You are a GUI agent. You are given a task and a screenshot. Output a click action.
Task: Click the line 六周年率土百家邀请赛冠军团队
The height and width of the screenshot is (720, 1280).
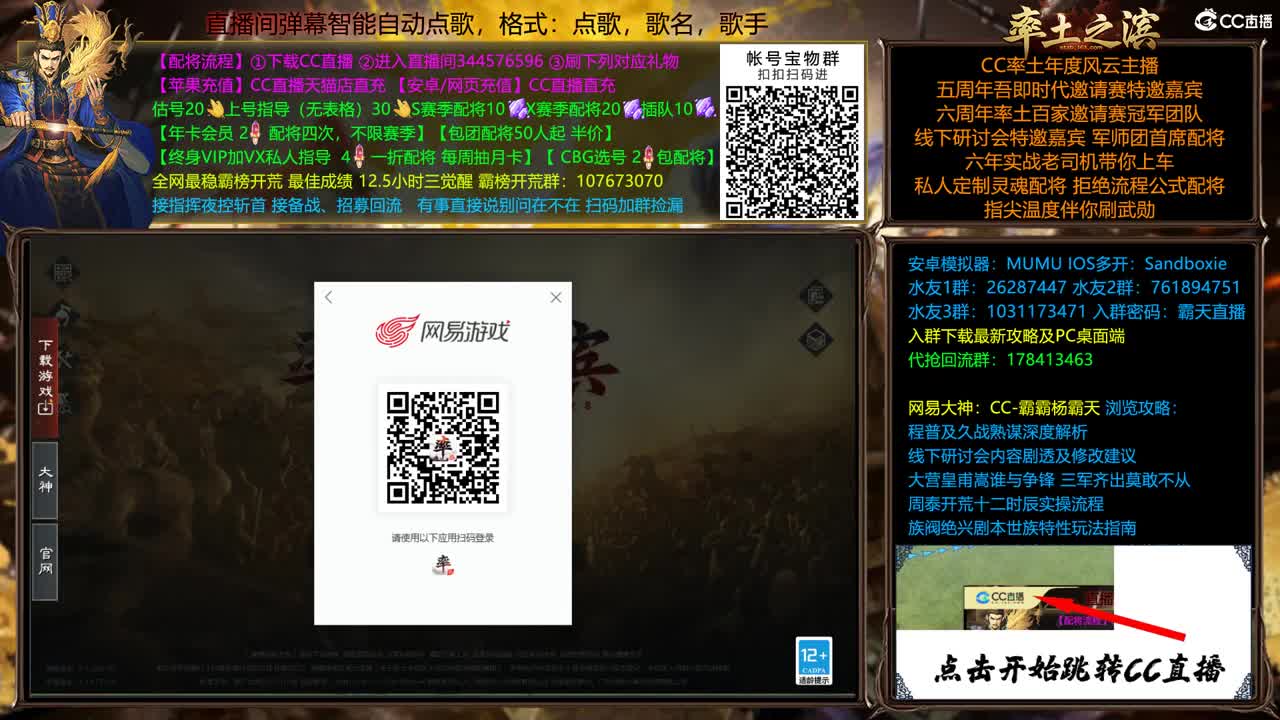tap(1069, 114)
